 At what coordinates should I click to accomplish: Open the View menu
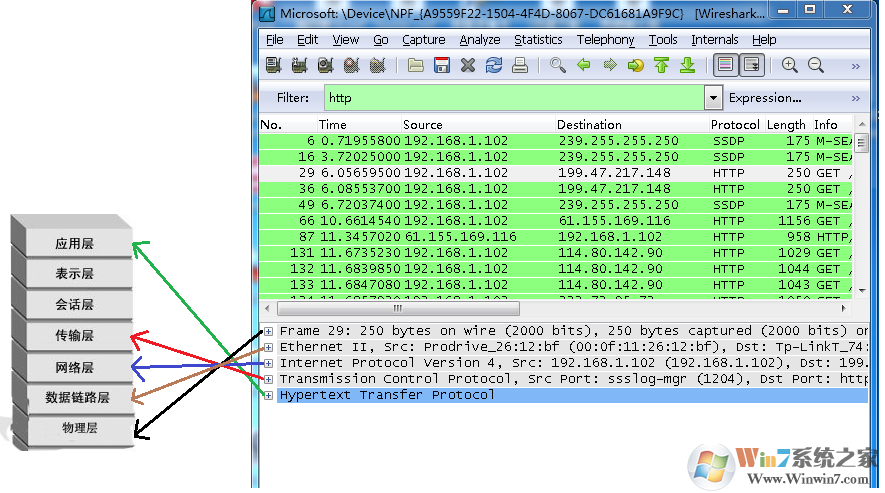[345, 40]
